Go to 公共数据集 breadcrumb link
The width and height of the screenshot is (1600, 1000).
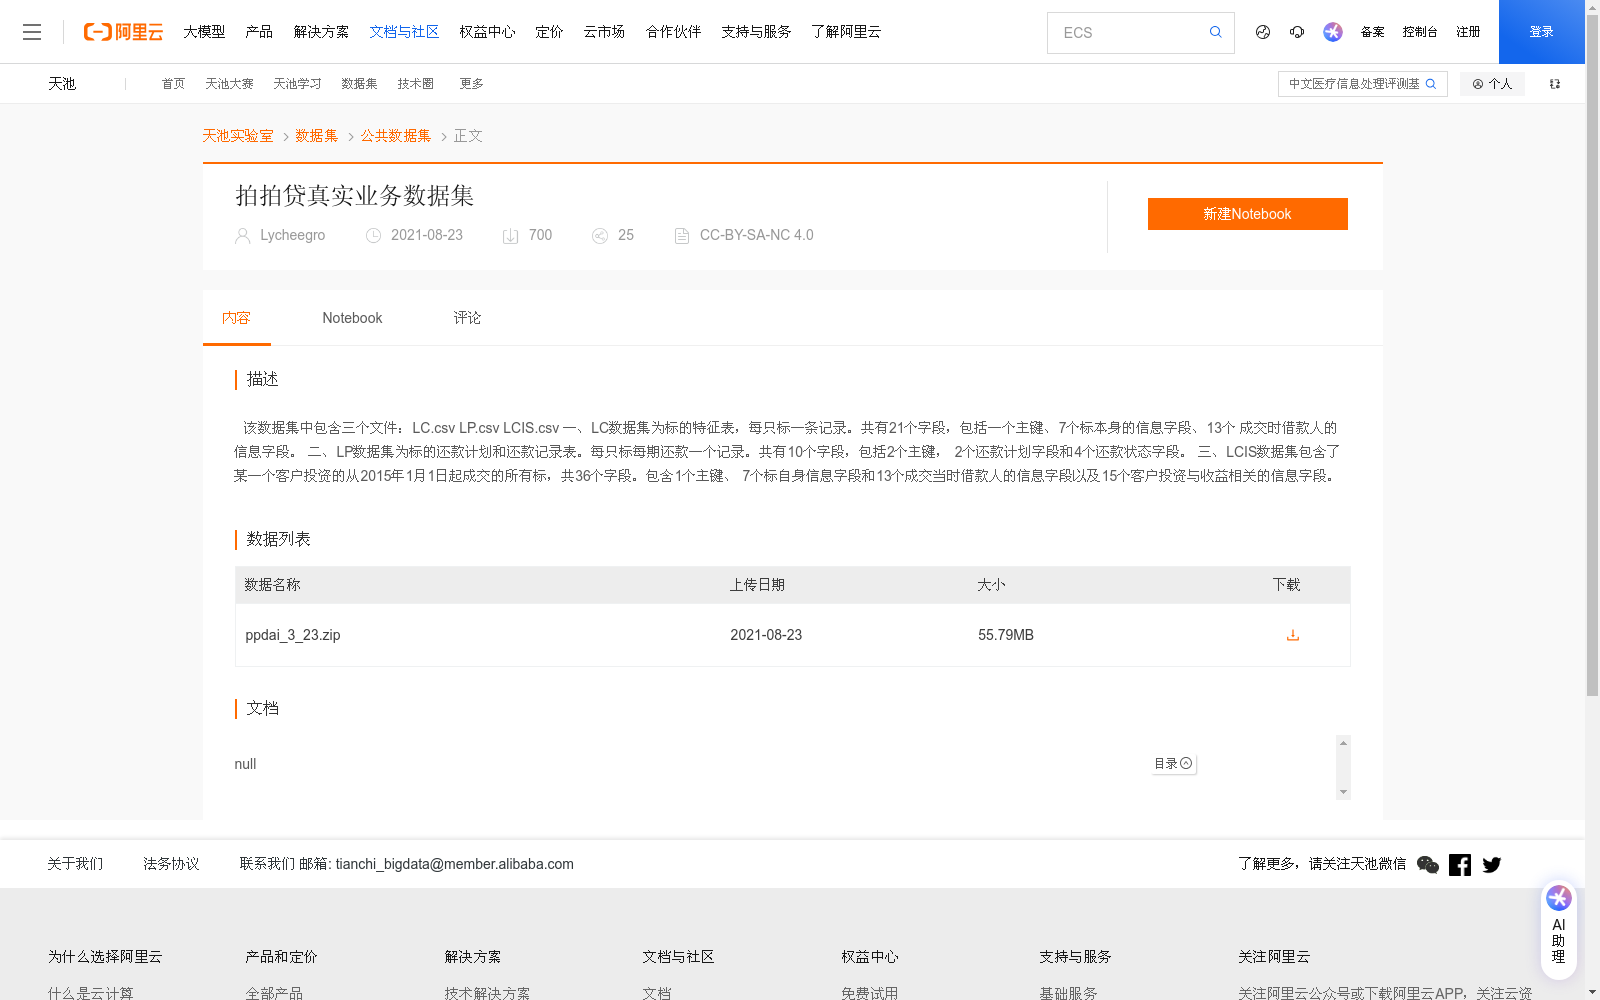point(396,136)
